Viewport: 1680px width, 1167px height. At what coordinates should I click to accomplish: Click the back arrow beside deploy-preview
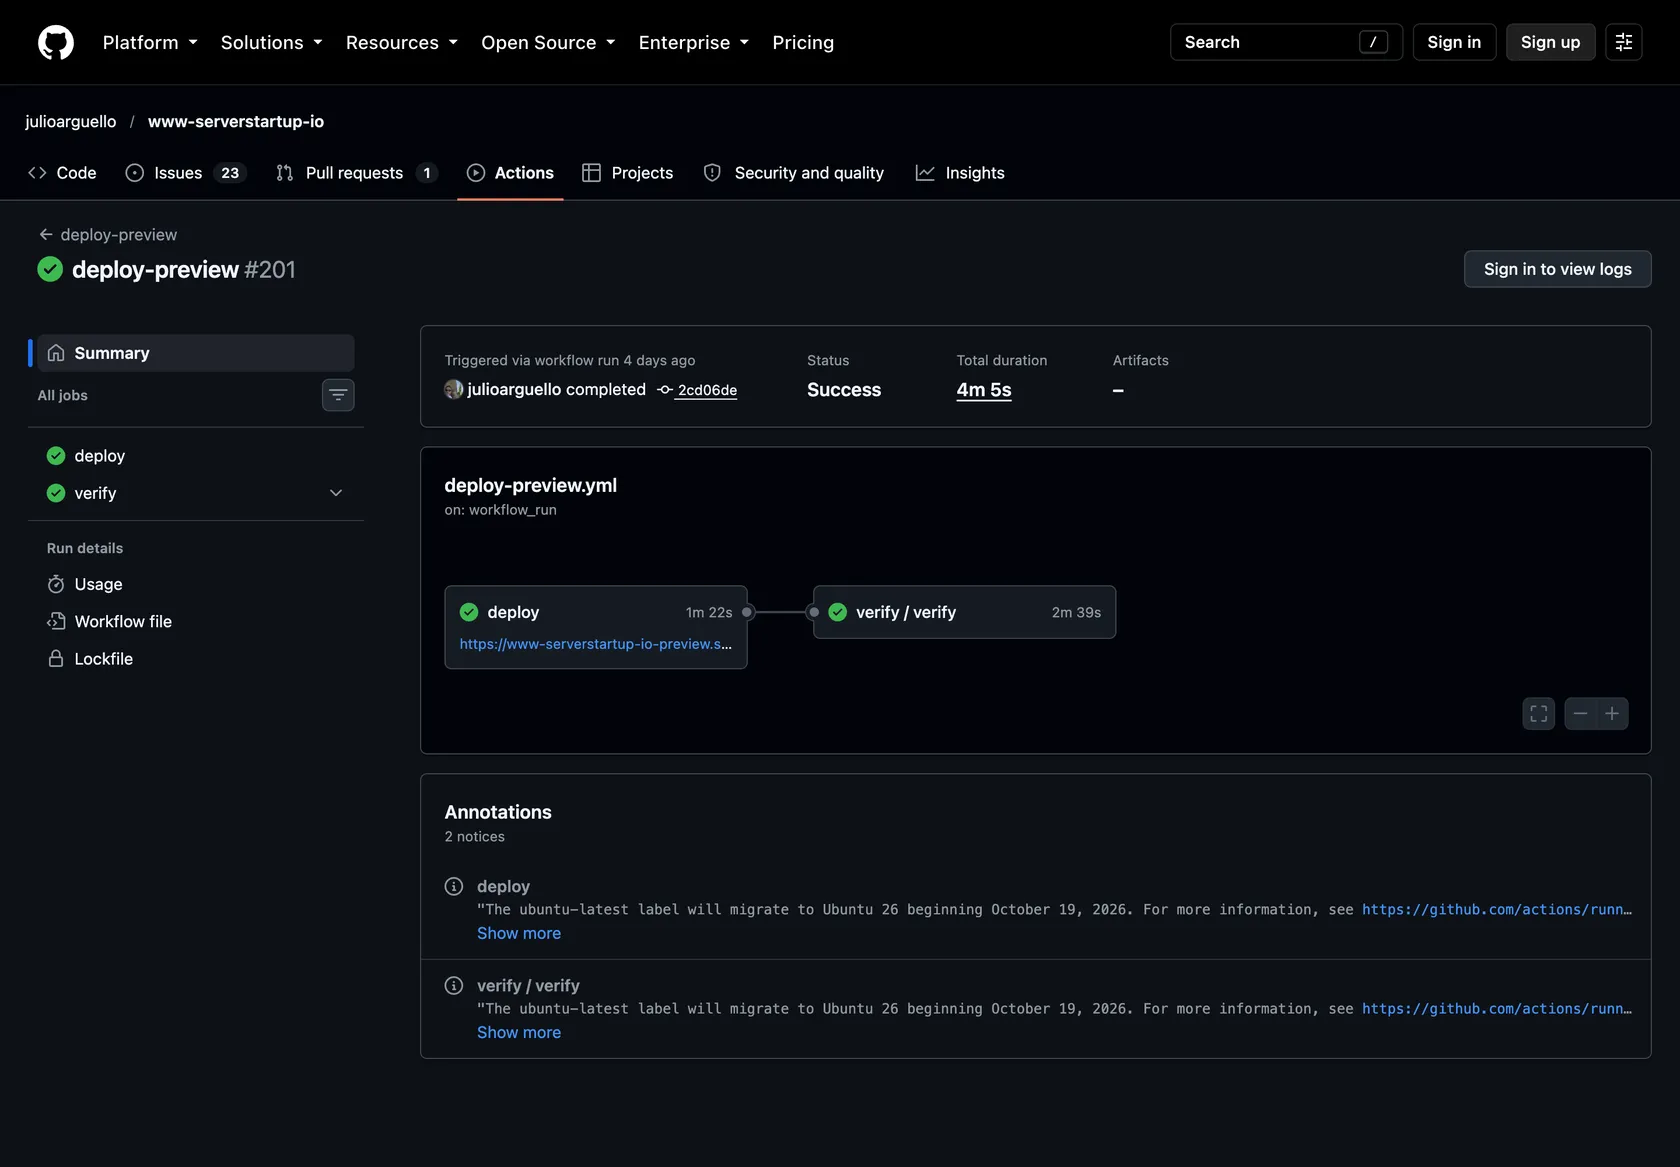point(45,234)
